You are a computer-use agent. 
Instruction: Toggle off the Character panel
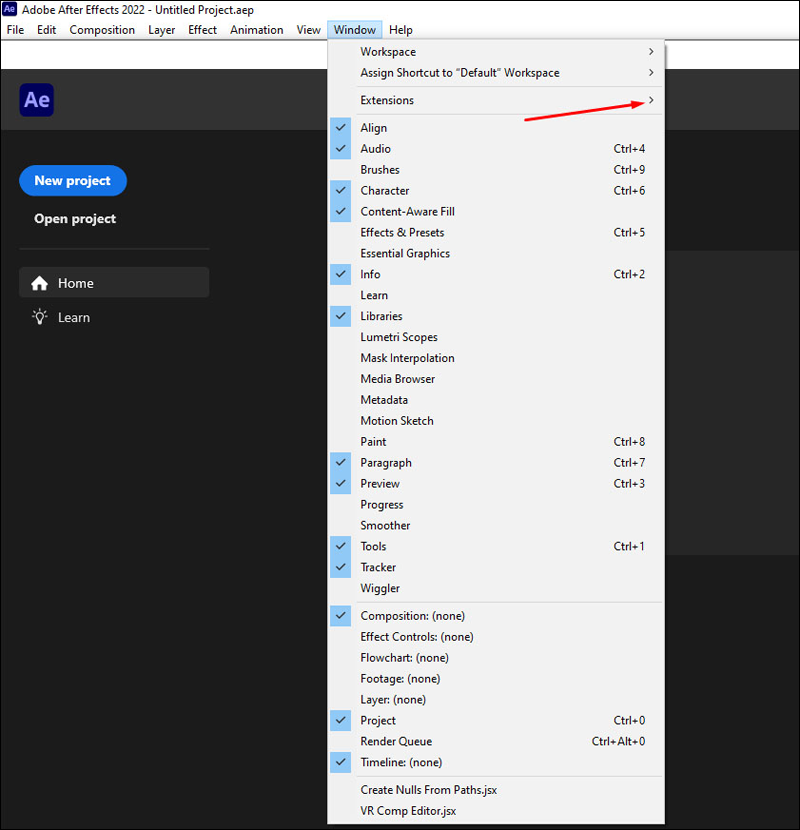point(496,191)
